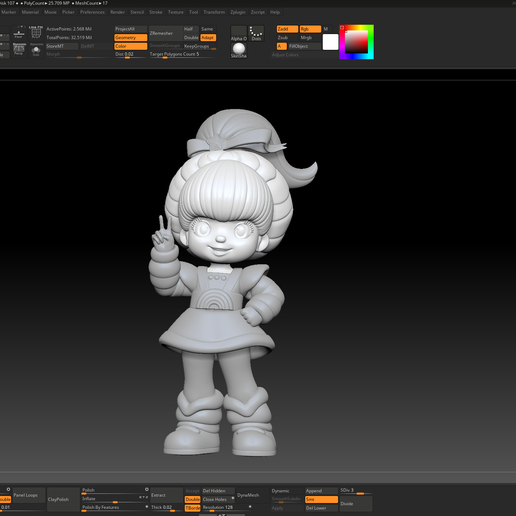
Task: Toggle the Extract Double option
Action: point(192,499)
